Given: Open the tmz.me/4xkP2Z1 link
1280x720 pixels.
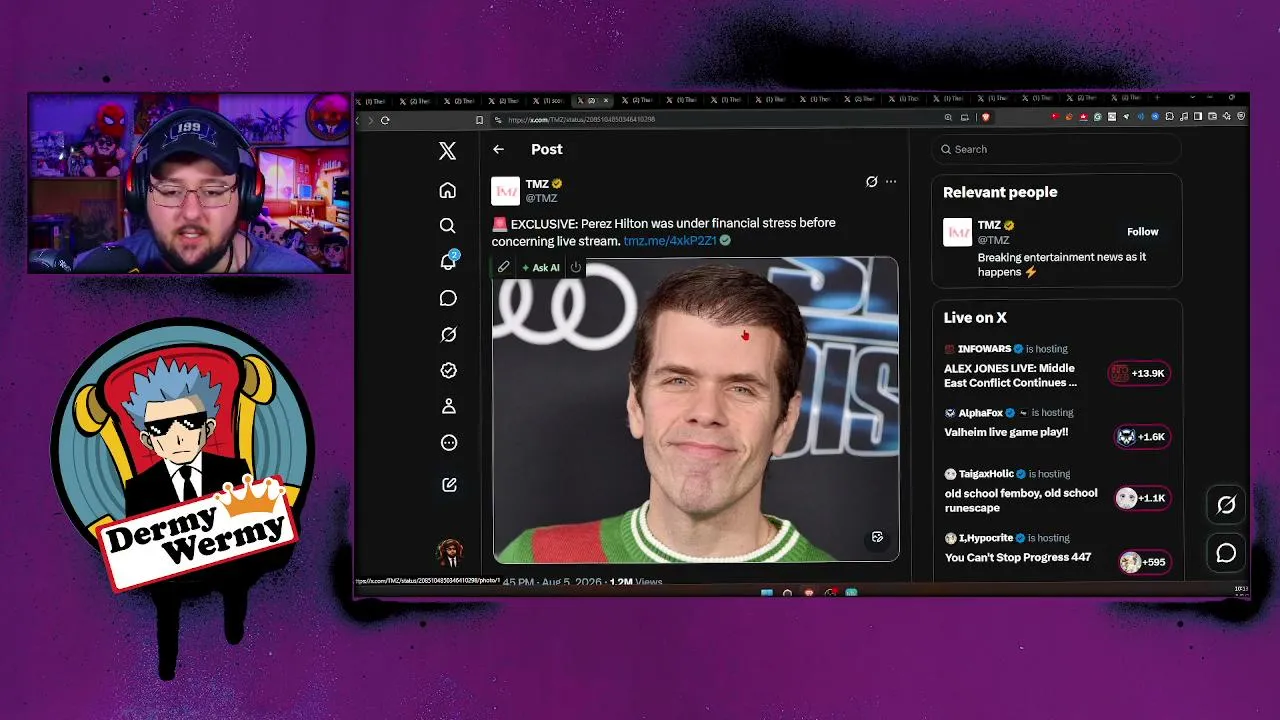Looking at the screenshot, I should coord(670,241).
